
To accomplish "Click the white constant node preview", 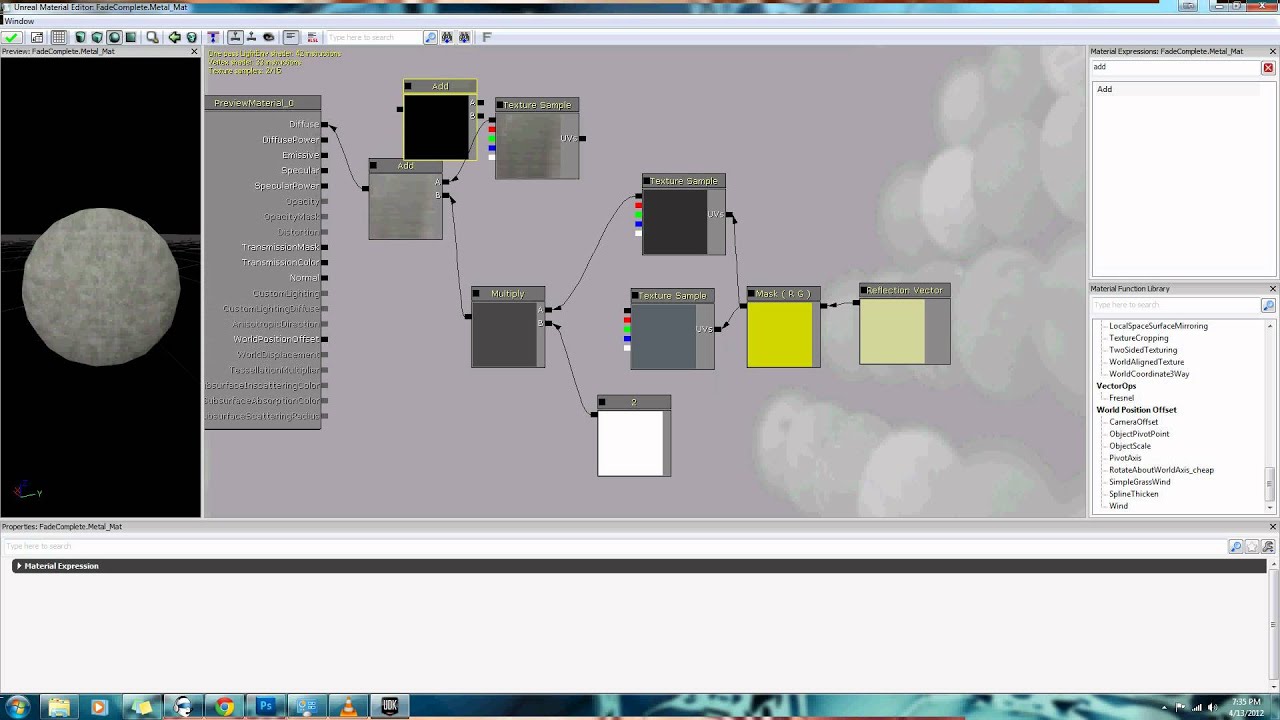I will (630, 442).
